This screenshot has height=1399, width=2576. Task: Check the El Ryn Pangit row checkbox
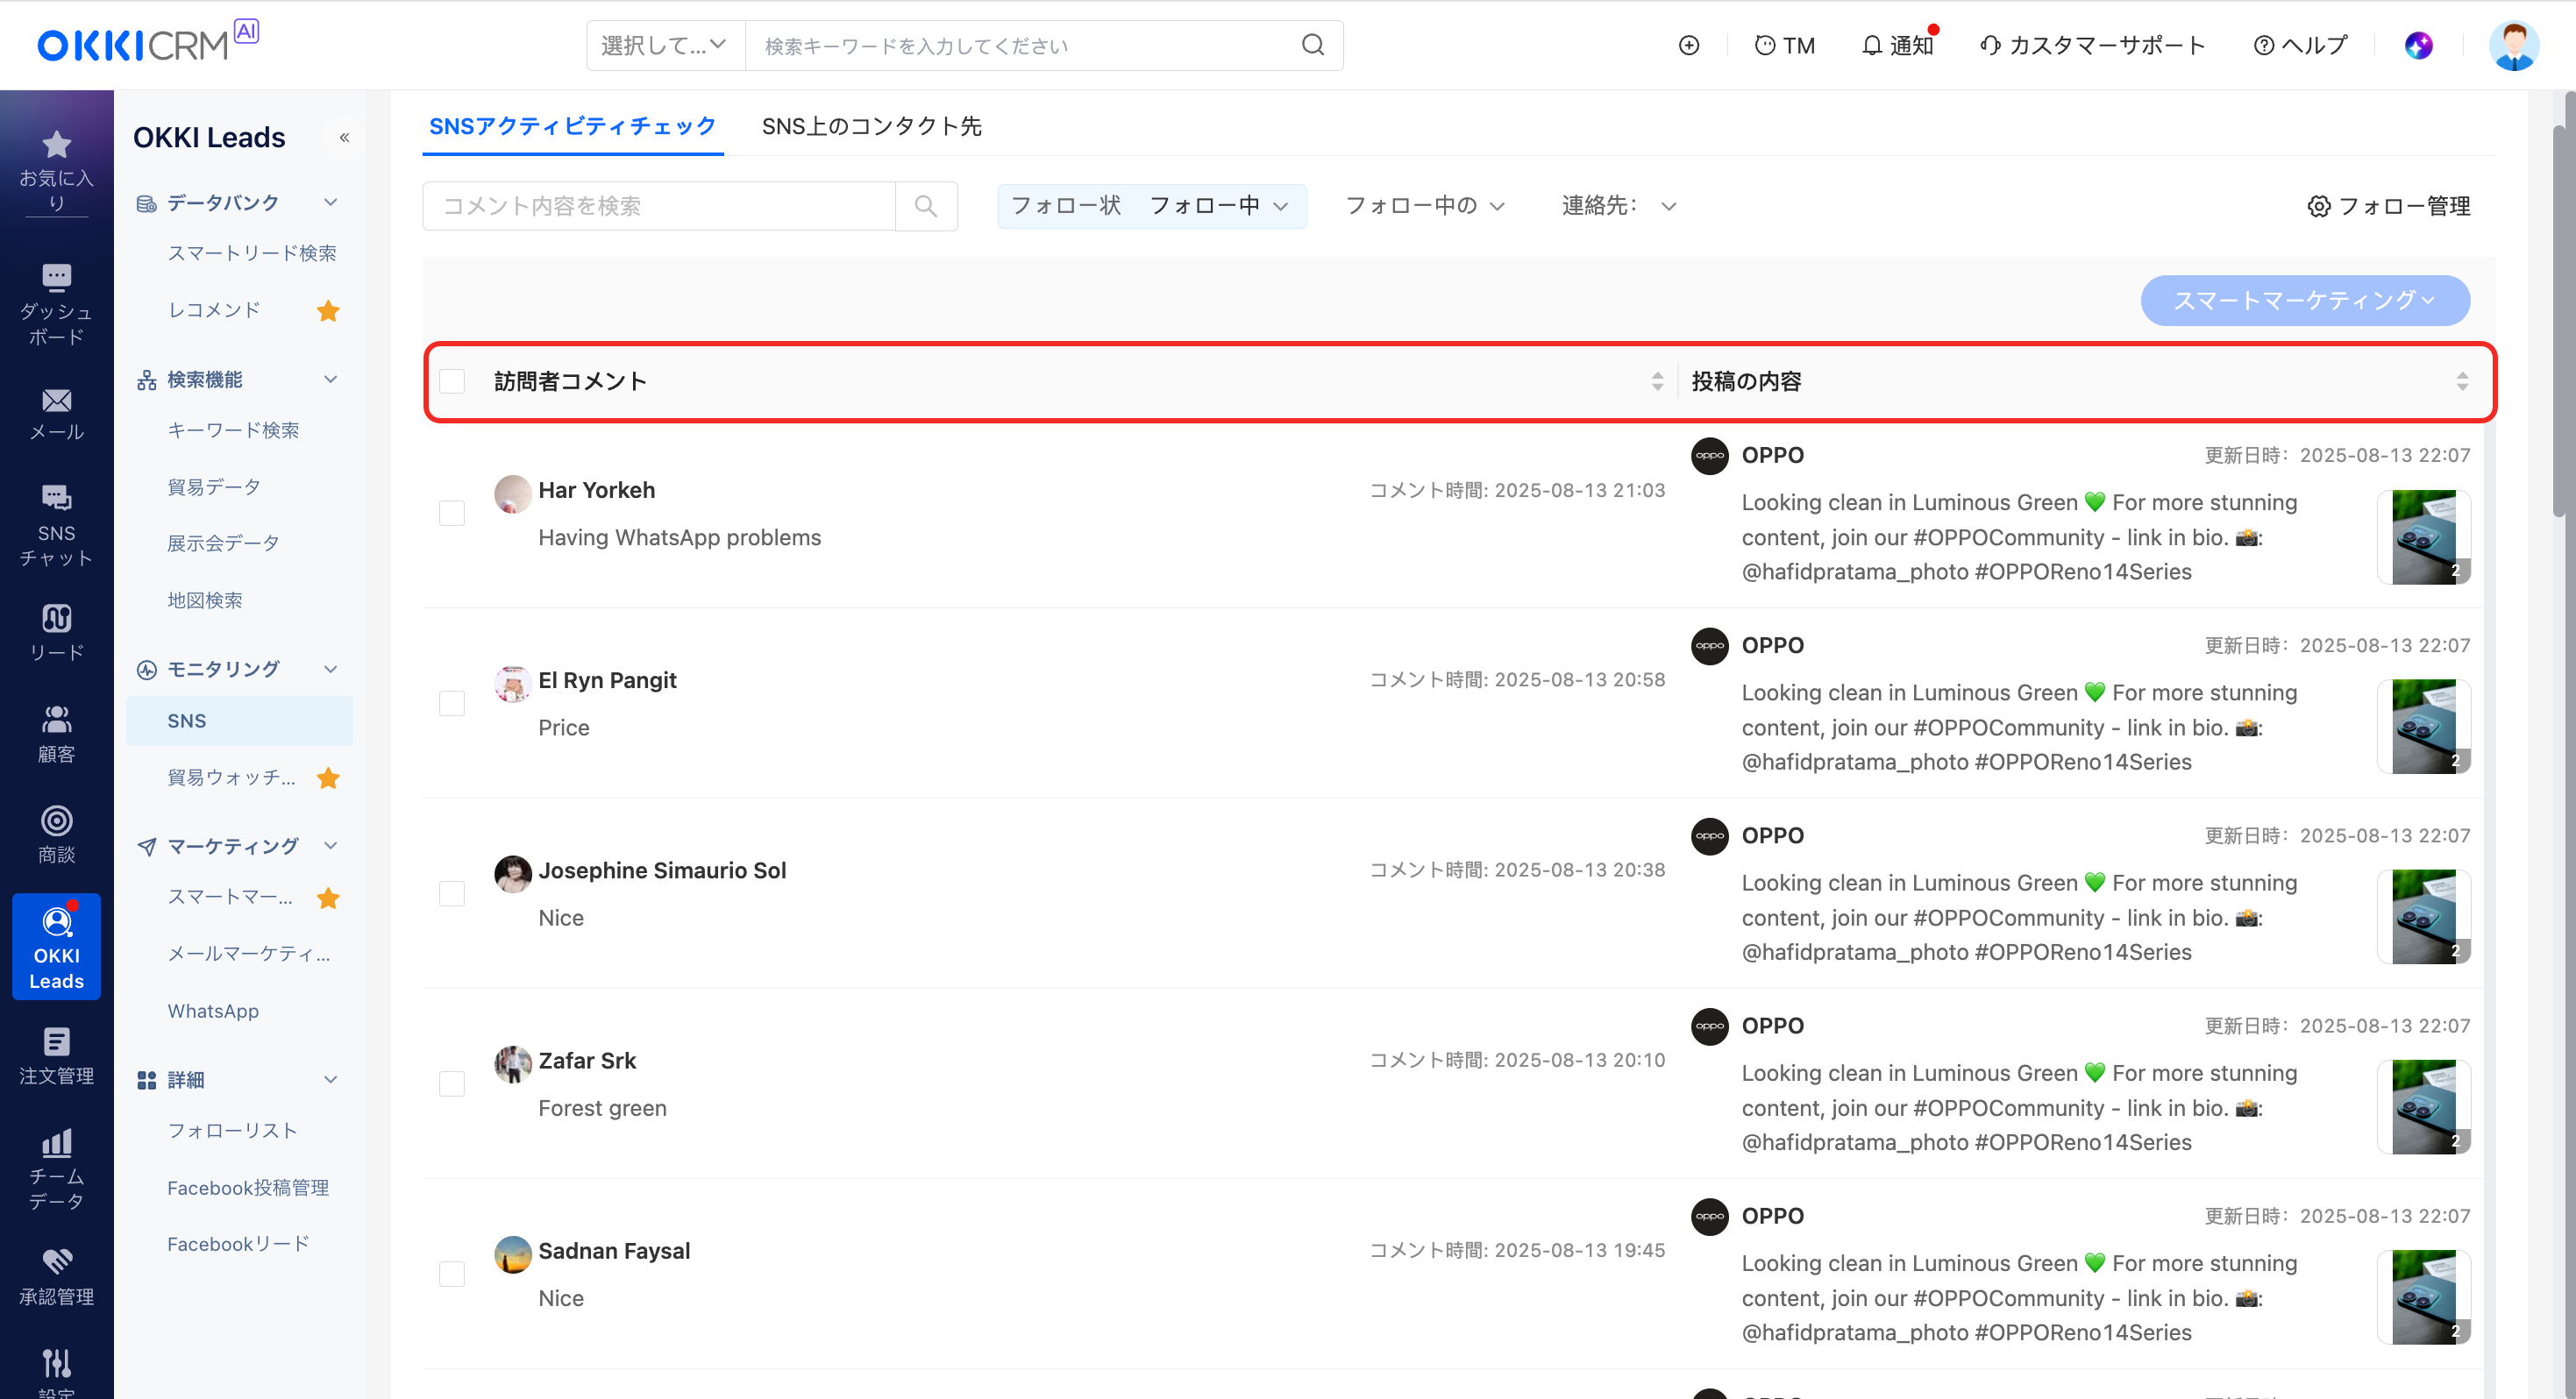(x=452, y=703)
